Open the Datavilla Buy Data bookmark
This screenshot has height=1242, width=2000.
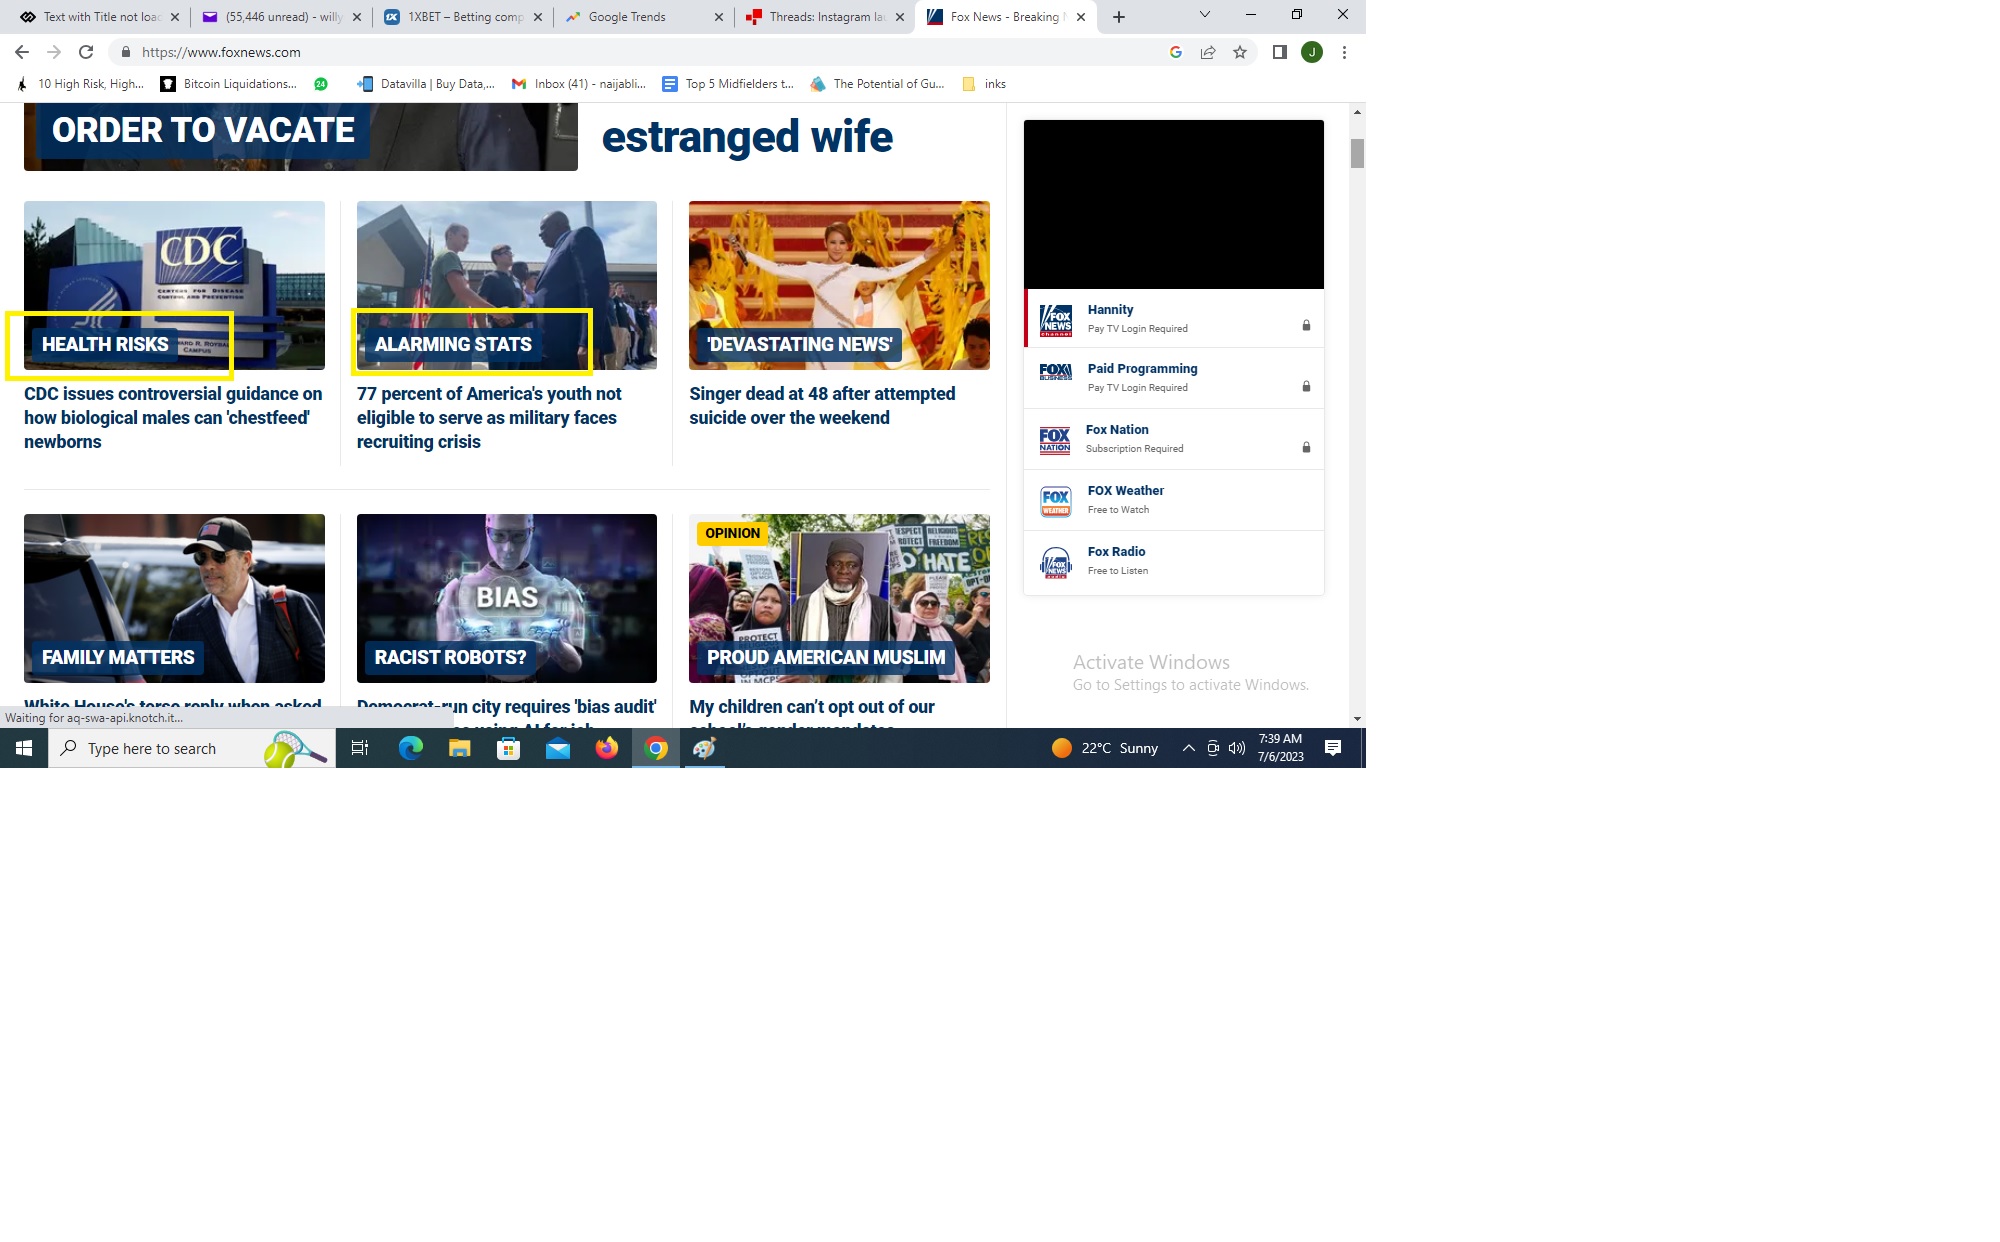coord(426,84)
